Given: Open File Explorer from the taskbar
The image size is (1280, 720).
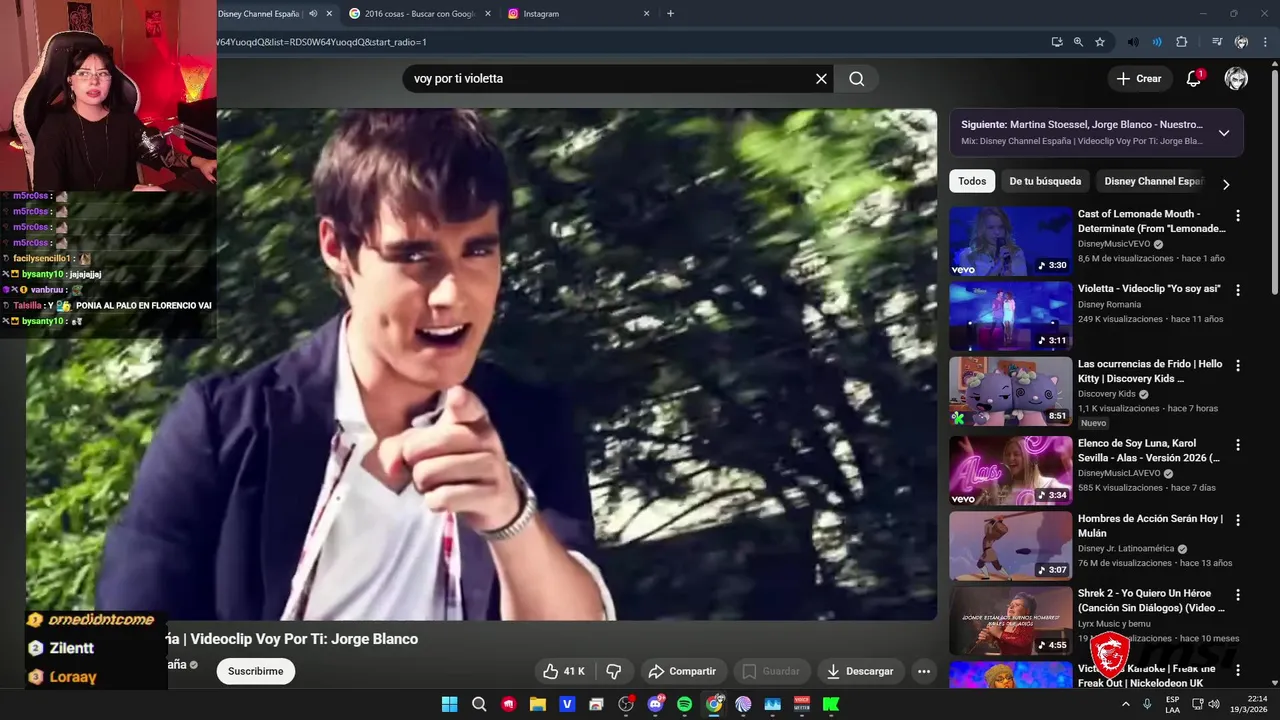Looking at the screenshot, I should [x=538, y=704].
